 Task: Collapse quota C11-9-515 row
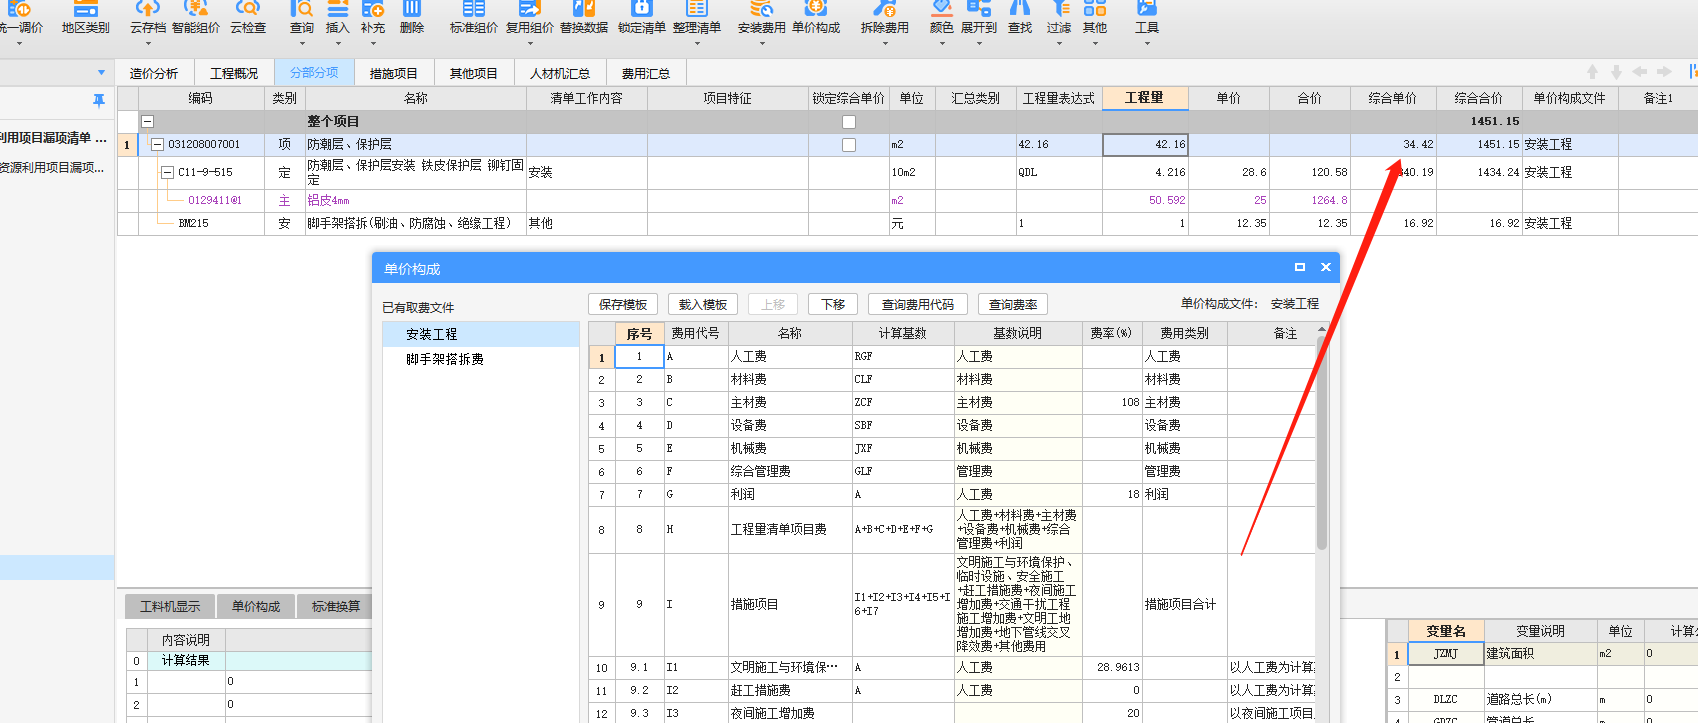pyautogui.click(x=168, y=173)
